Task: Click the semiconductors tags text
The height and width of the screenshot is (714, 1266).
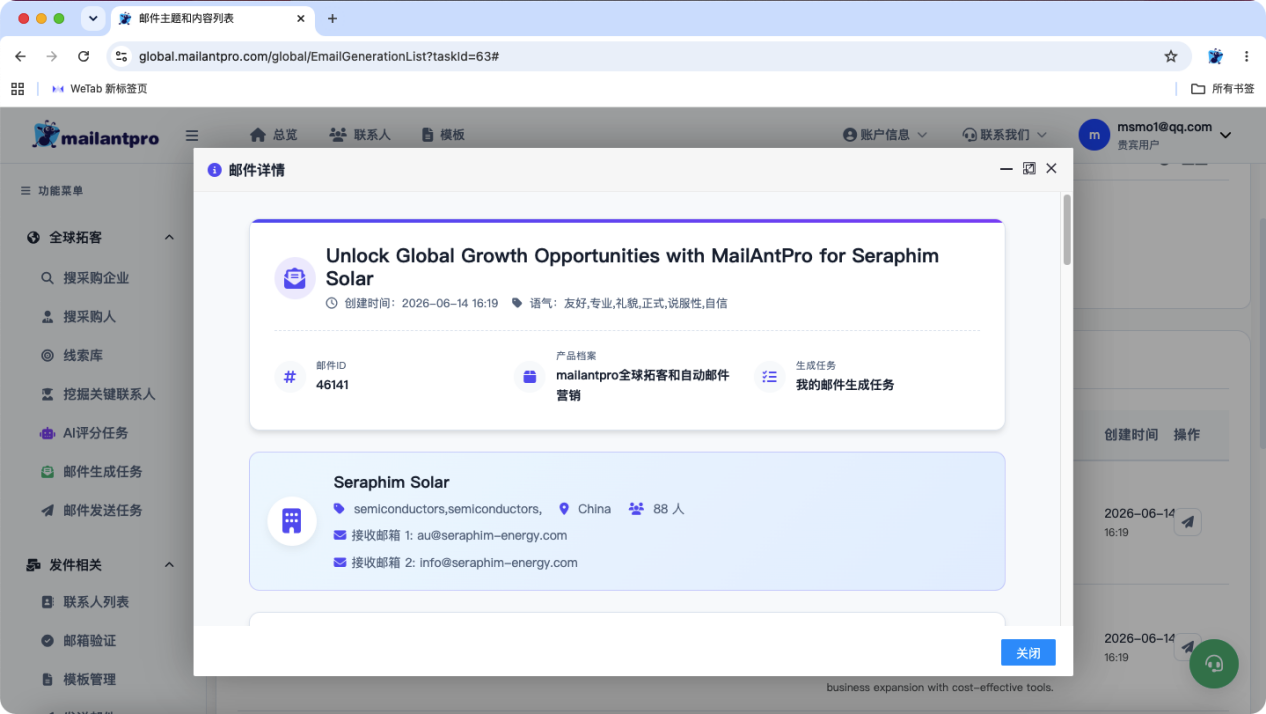Action: coord(447,509)
